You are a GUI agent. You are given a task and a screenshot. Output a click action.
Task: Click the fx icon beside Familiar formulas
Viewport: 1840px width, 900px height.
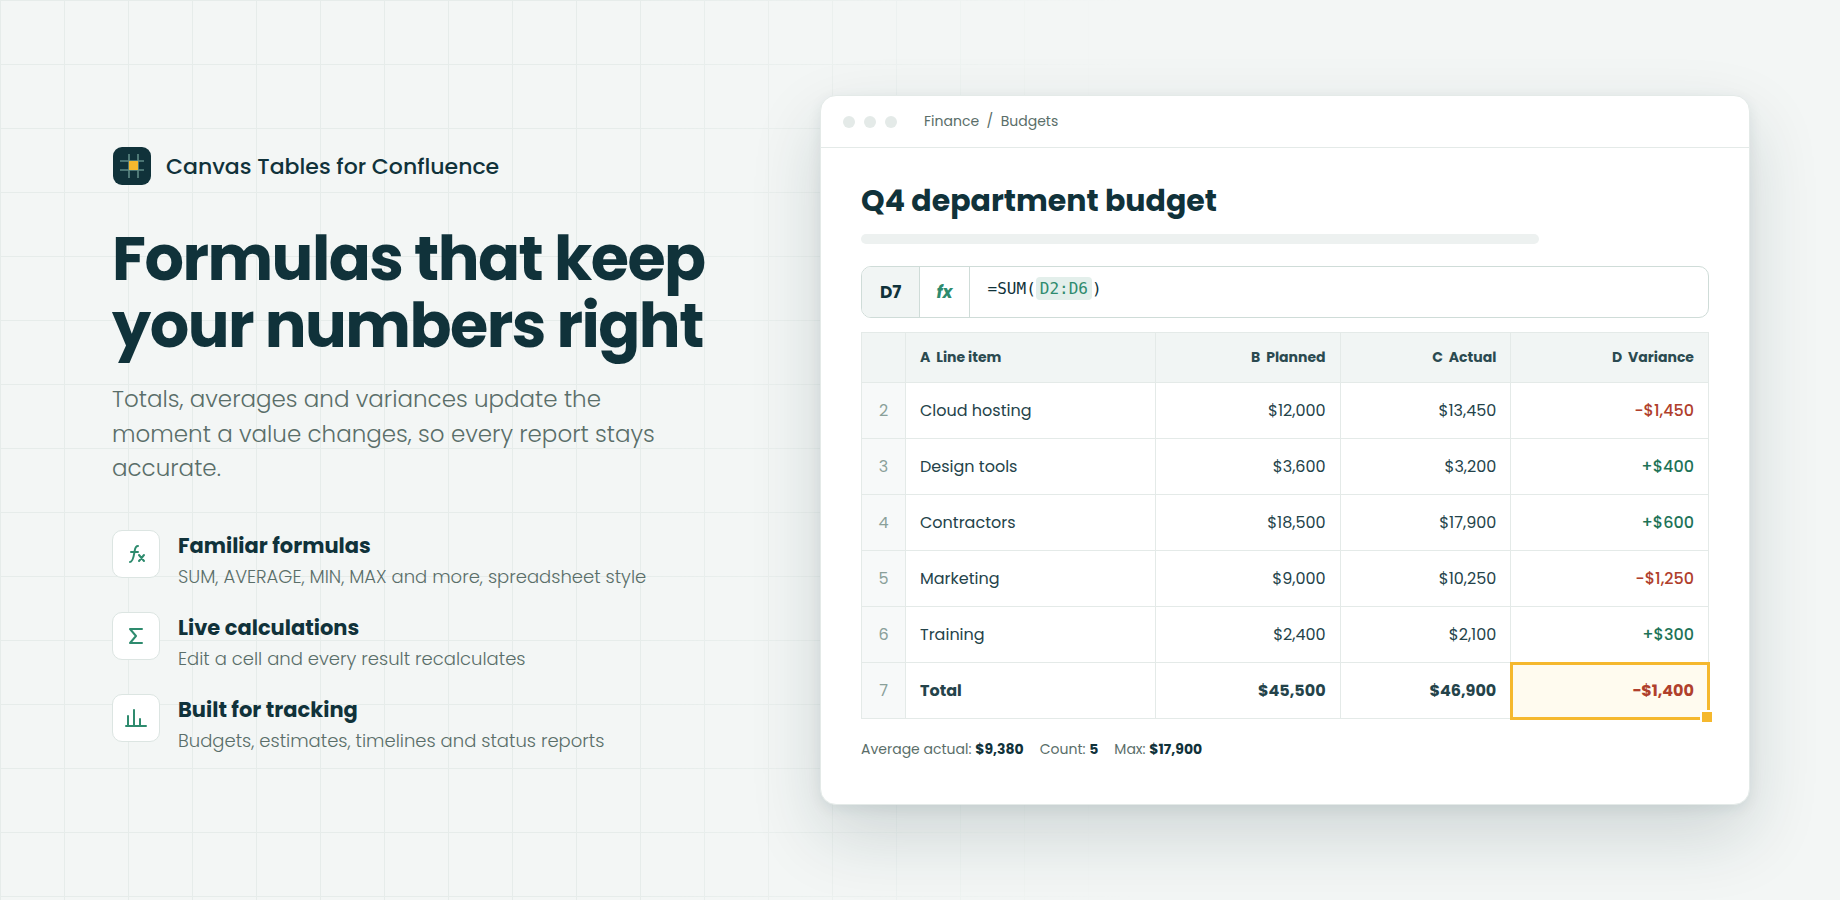tap(136, 554)
